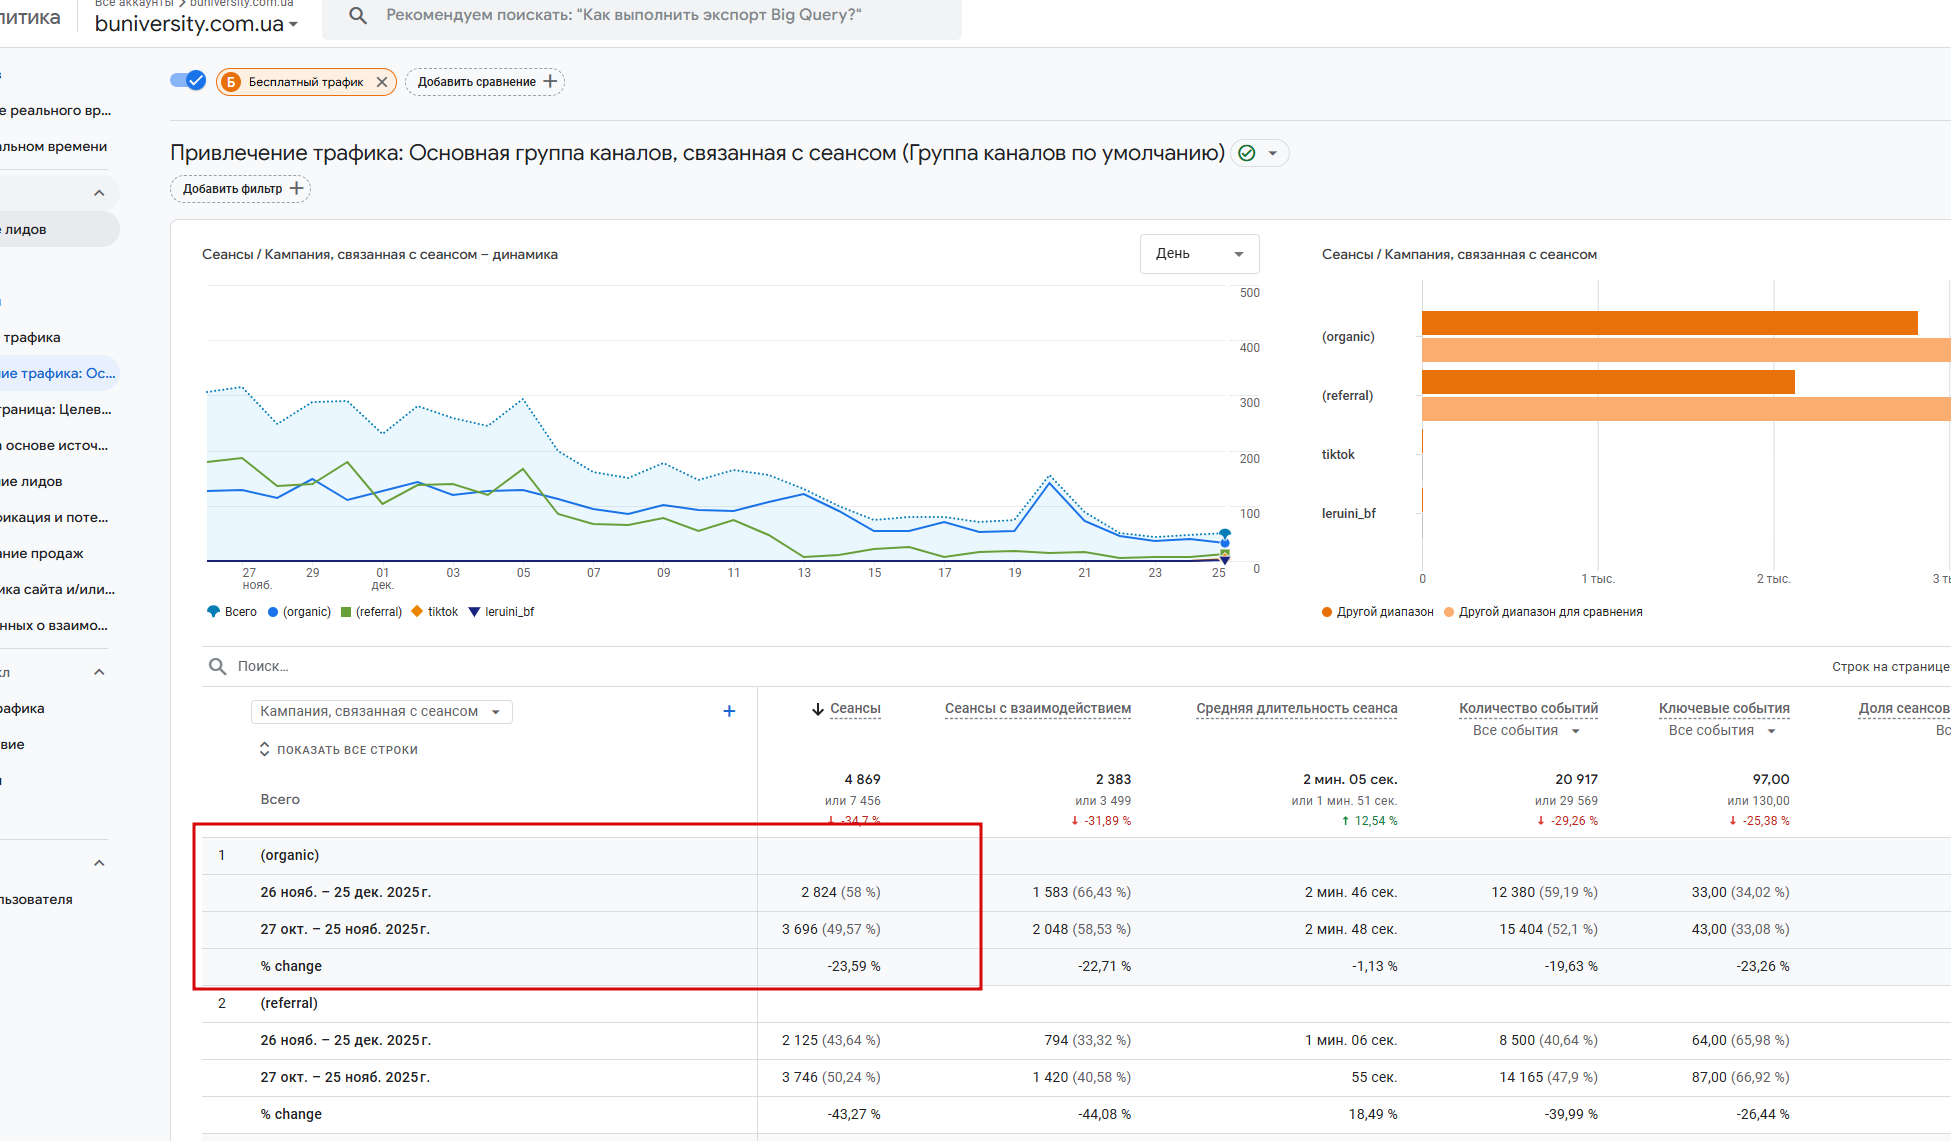This screenshot has width=1951, height=1141.
Task: Click dark orange (organic) bar in chart
Action: pyautogui.click(x=1668, y=323)
